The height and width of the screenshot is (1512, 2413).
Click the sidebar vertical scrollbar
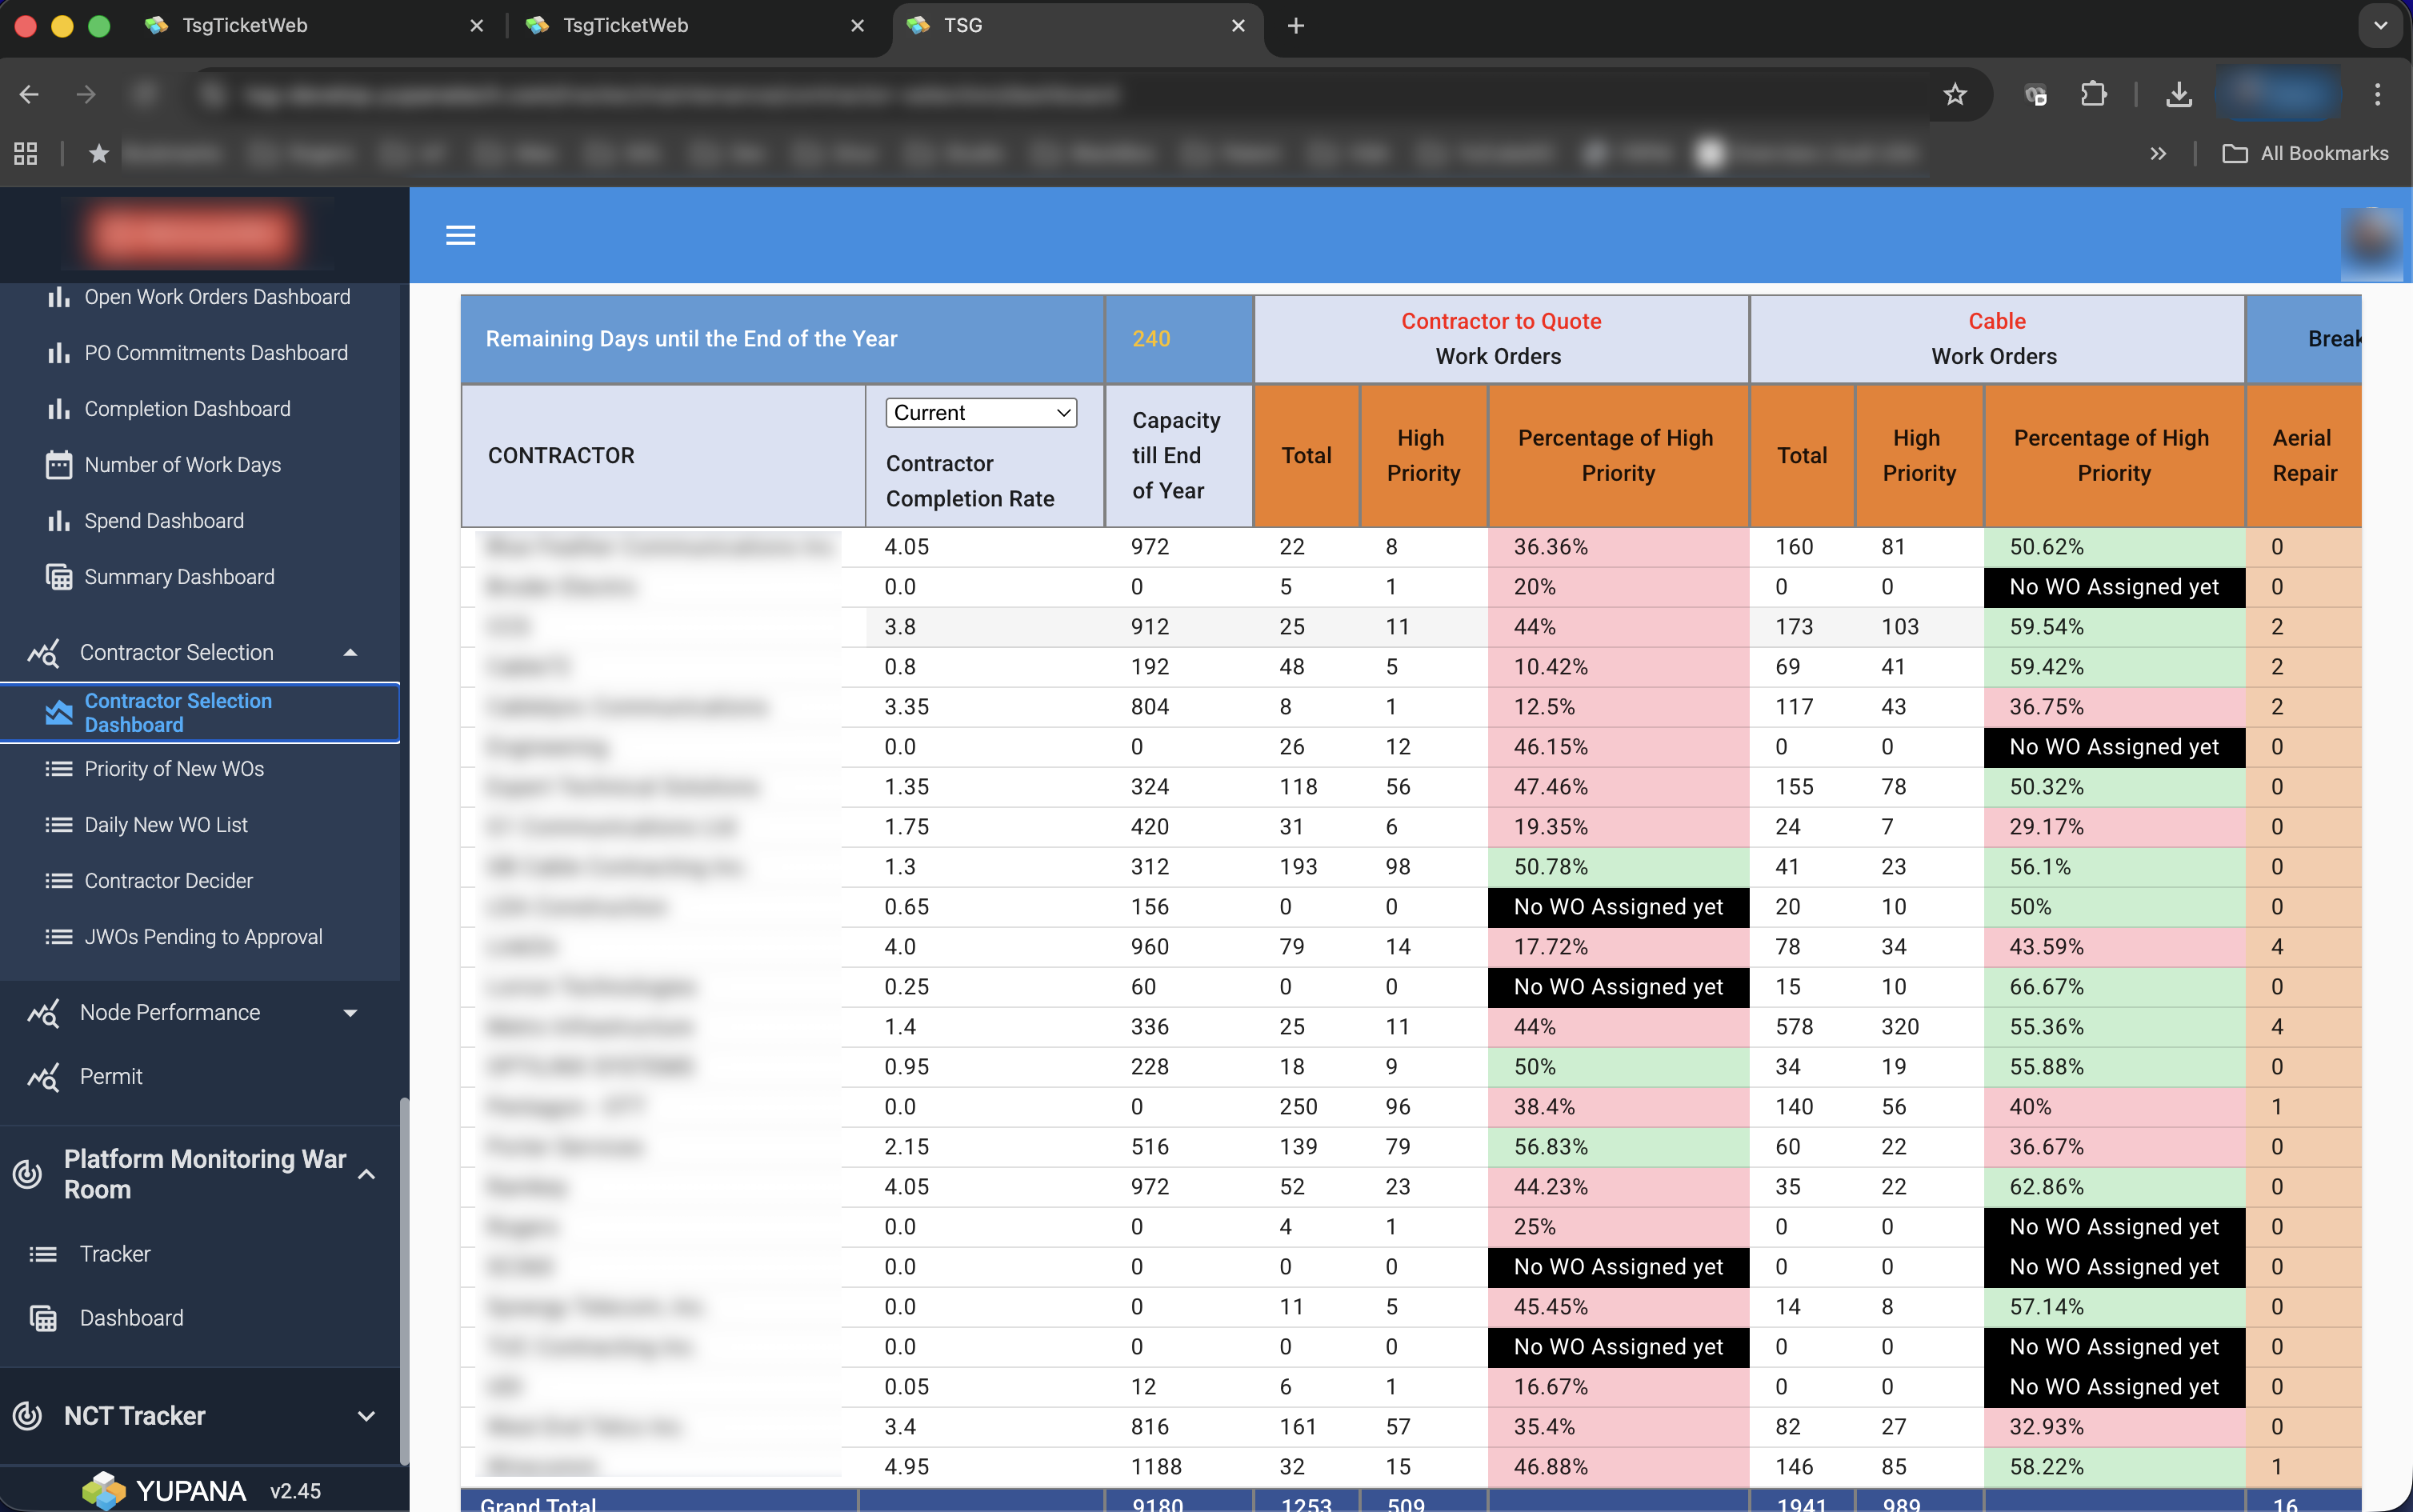pyautogui.click(x=404, y=1280)
